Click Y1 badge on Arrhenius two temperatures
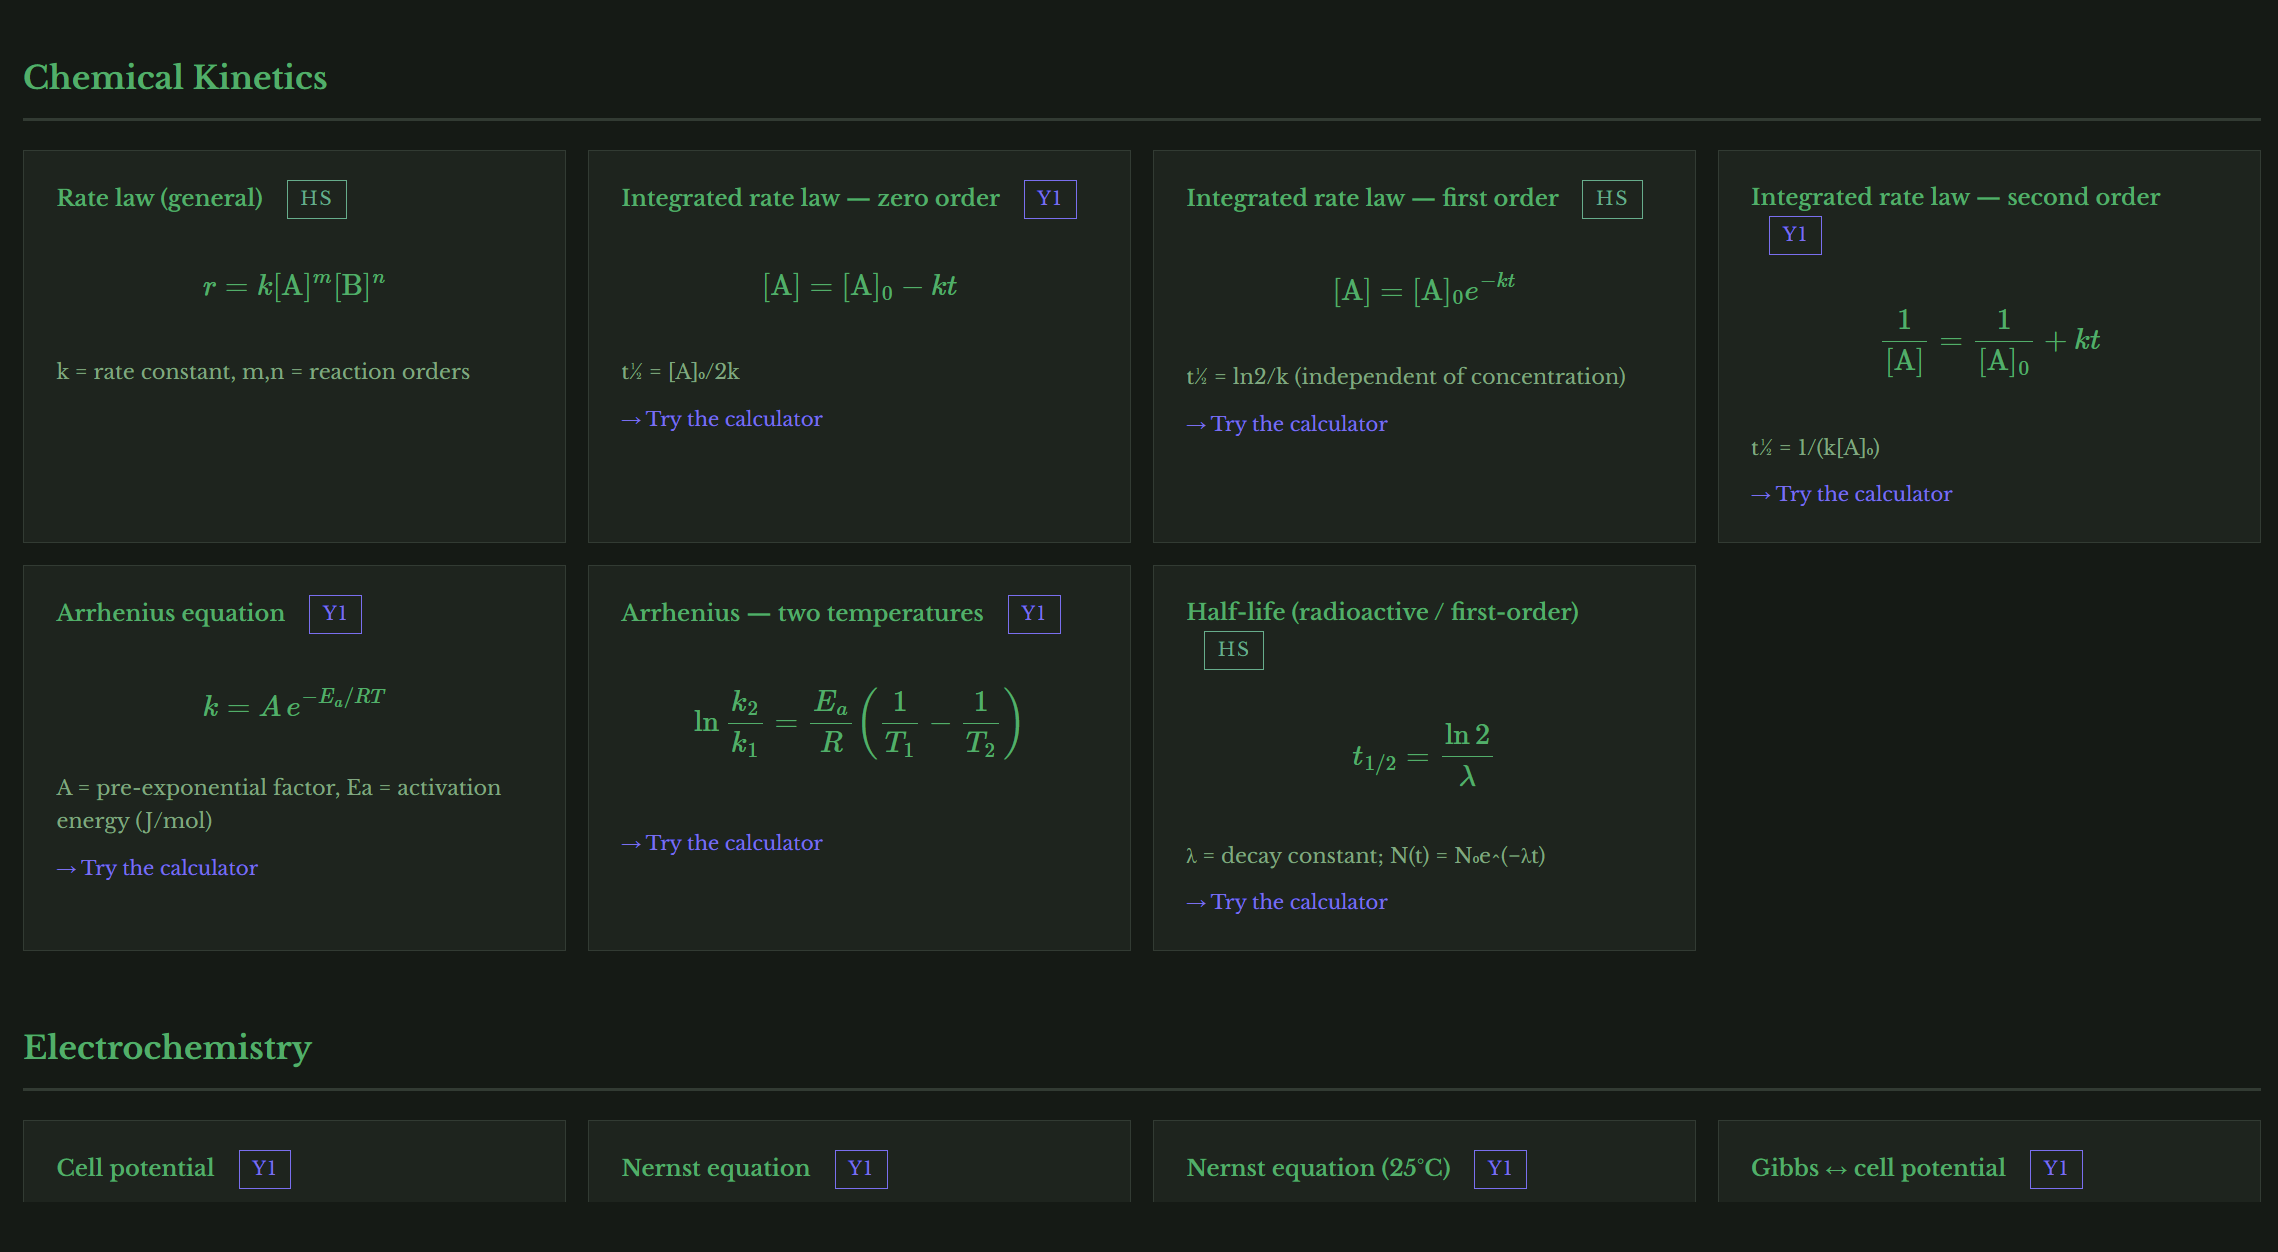Screen dimensions: 2278x1252 click(1034, 614)
